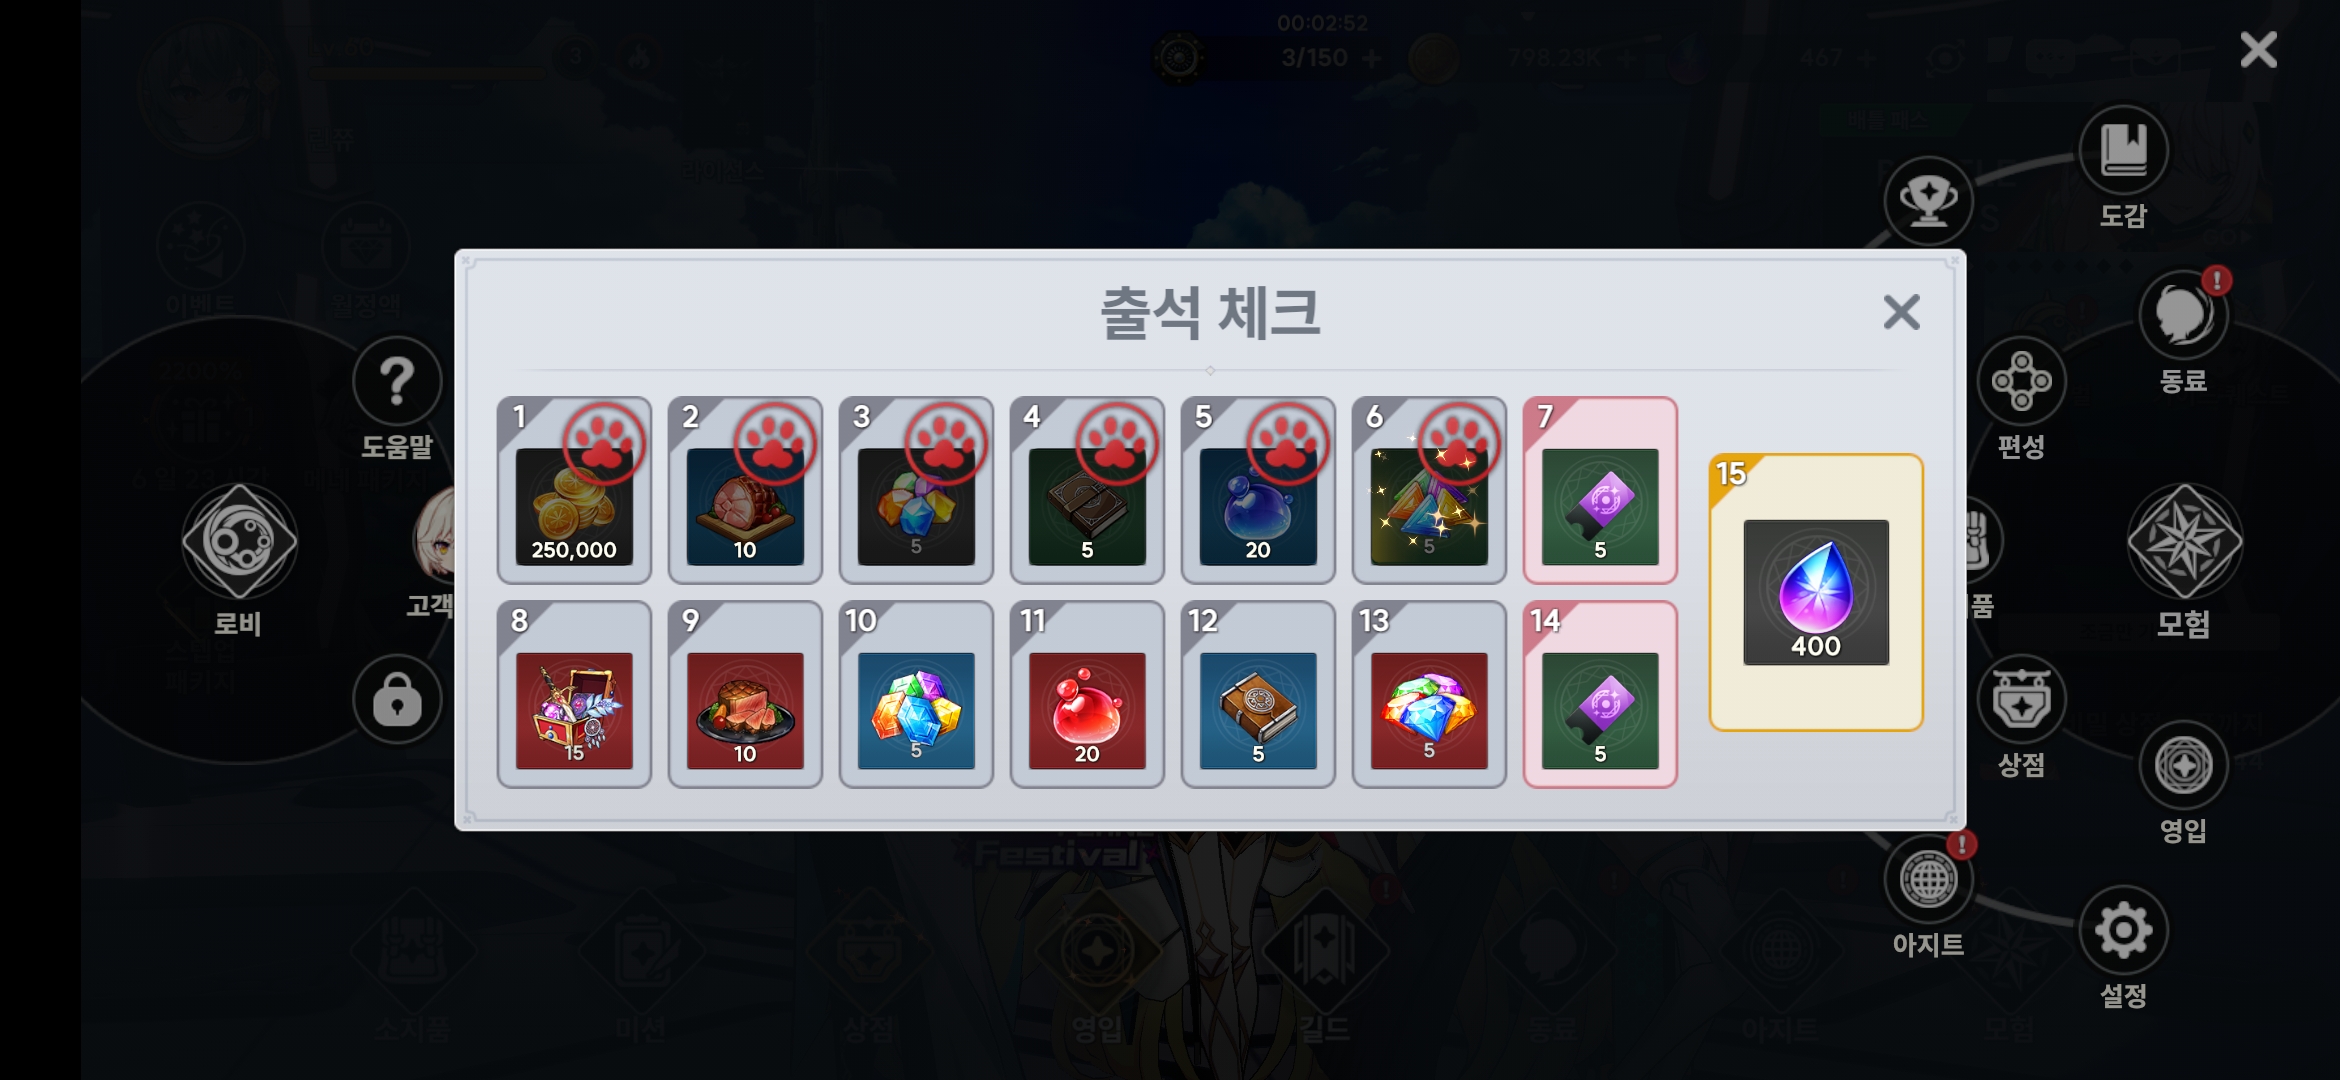Screen dimensions: 2340x1080
Task: Click the locked padlock icon
Action: (x=397, y=700)
